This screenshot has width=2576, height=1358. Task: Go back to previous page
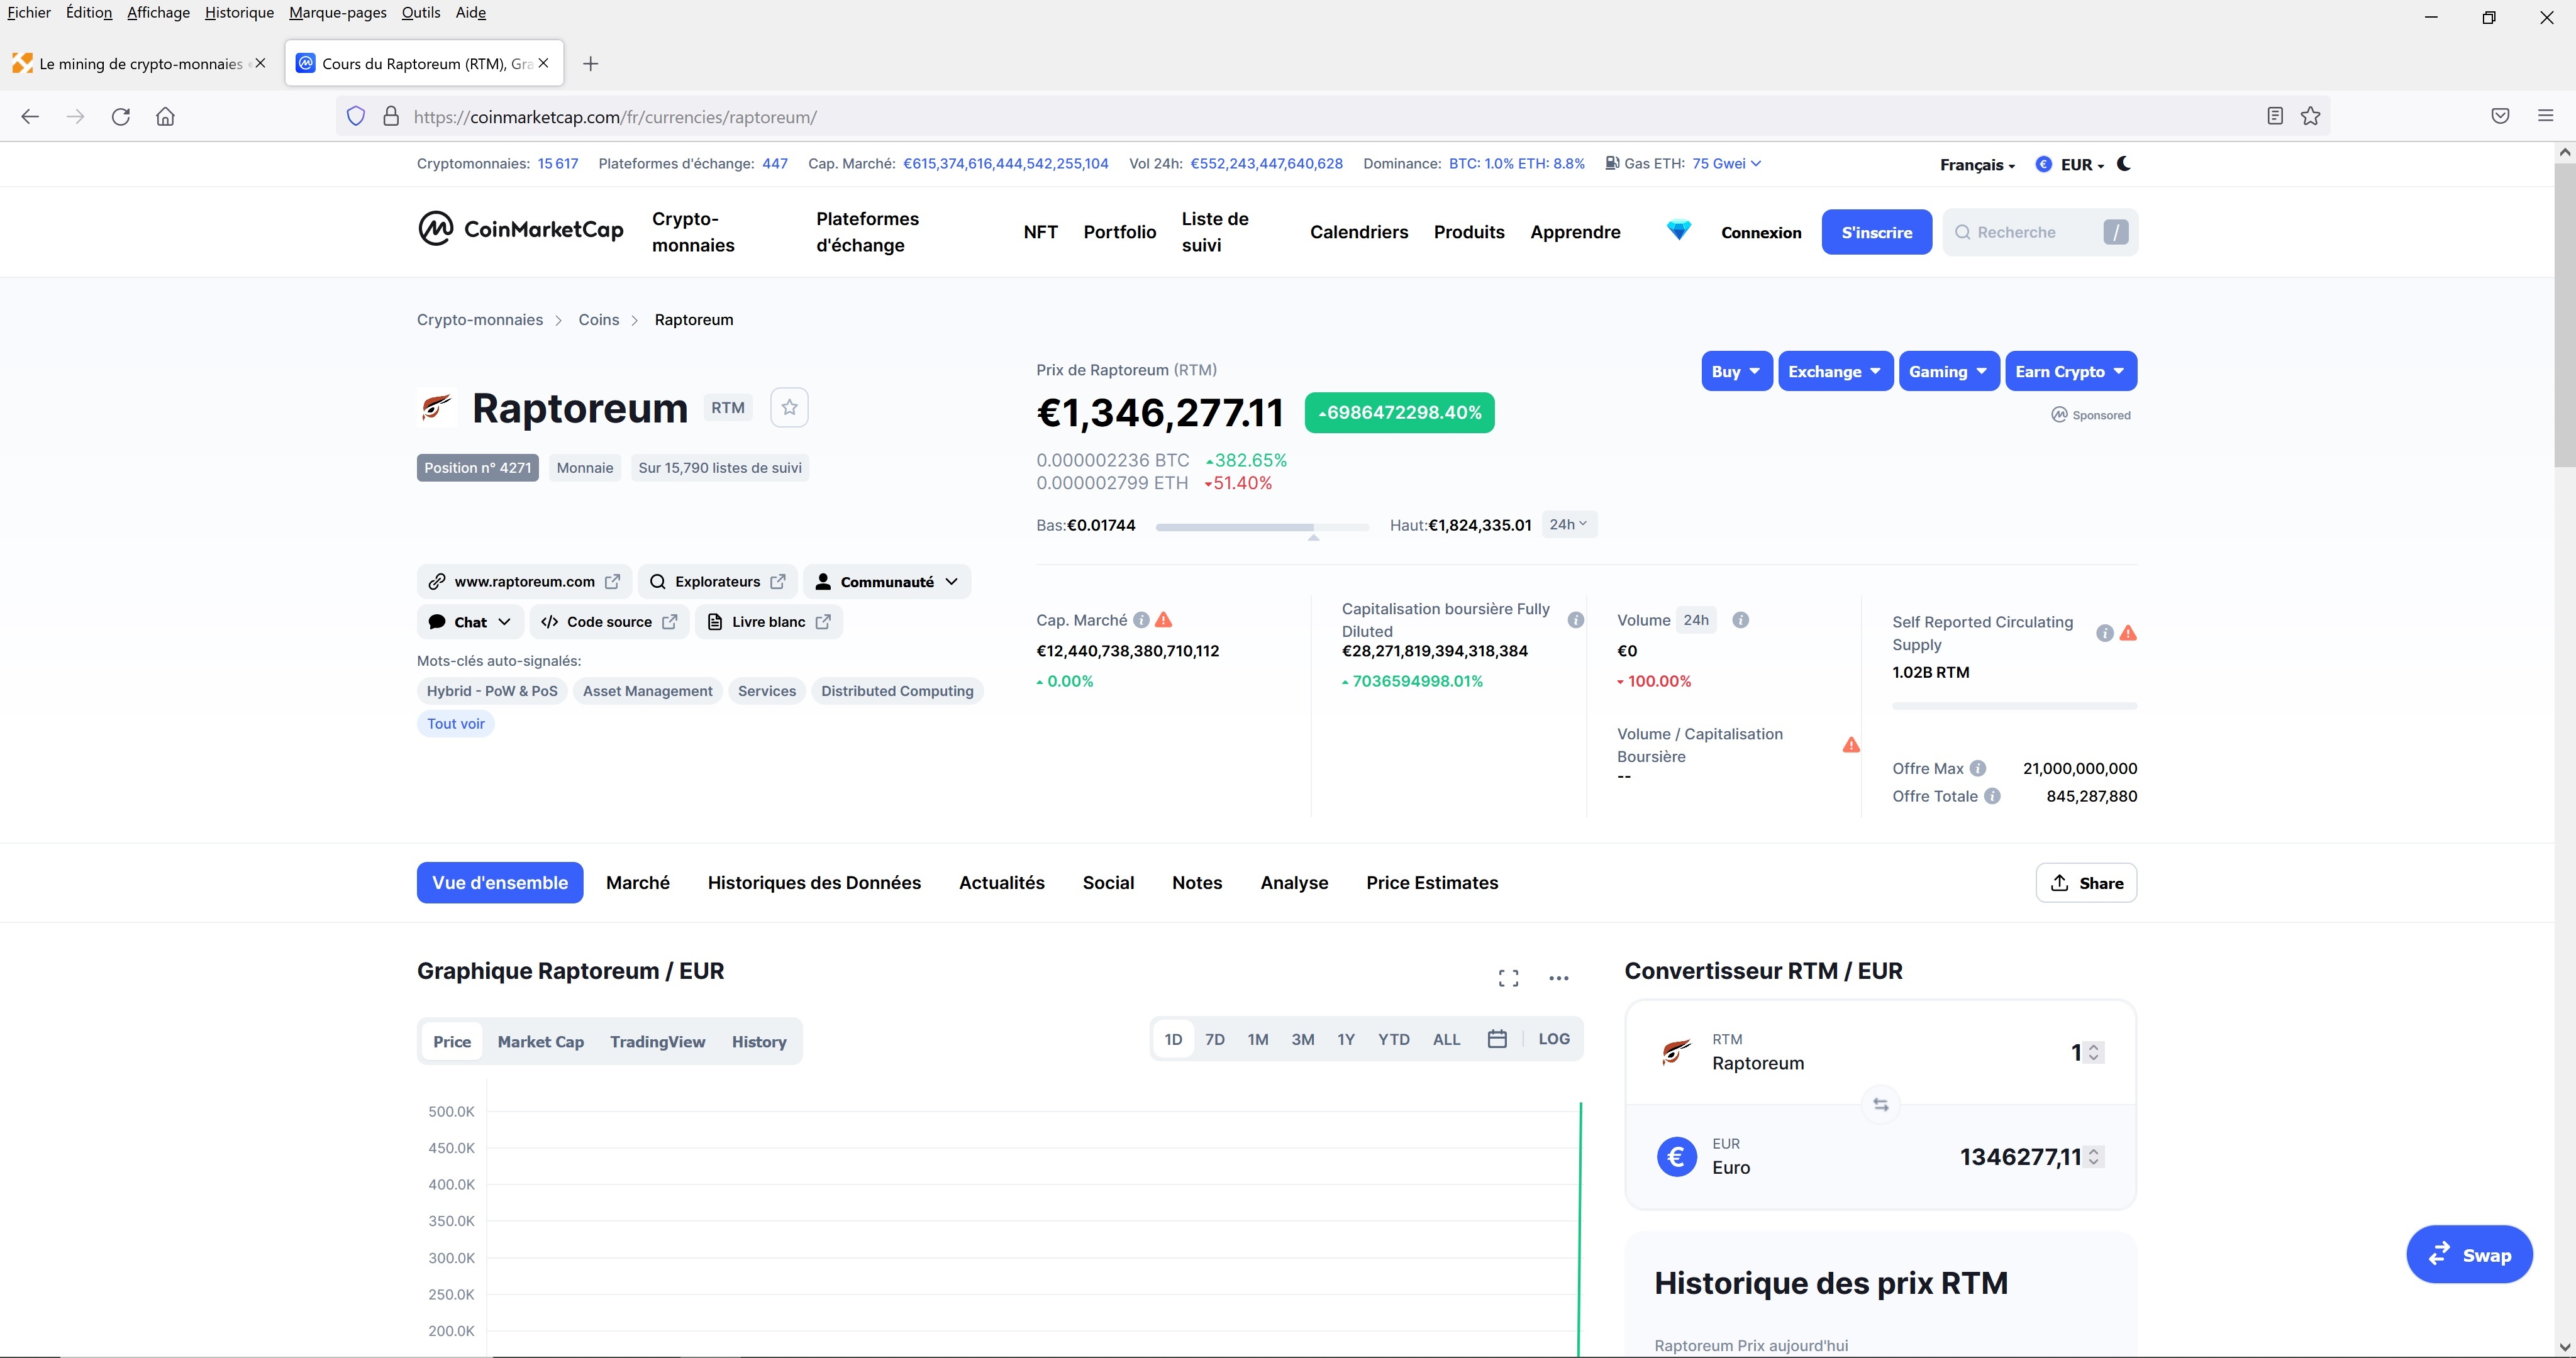(x=30, y=117)
